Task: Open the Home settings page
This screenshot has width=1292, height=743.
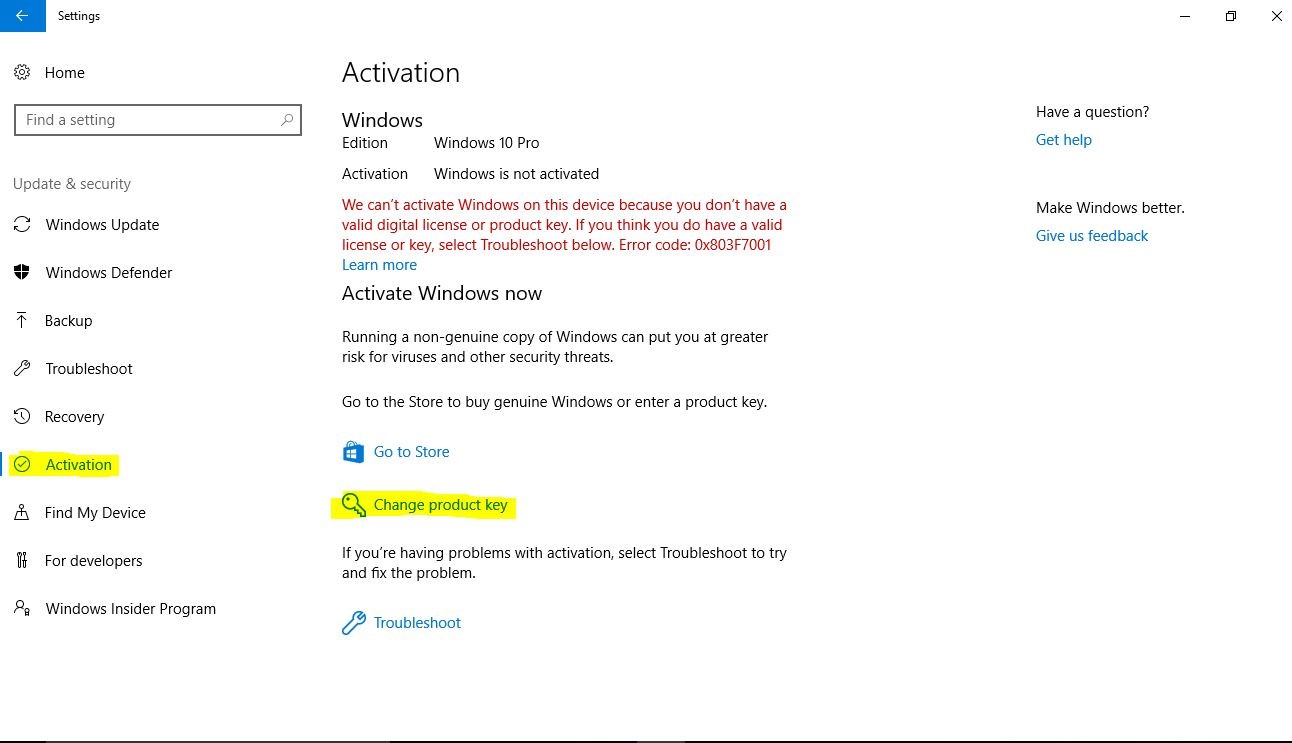Action: click(65, 73)
